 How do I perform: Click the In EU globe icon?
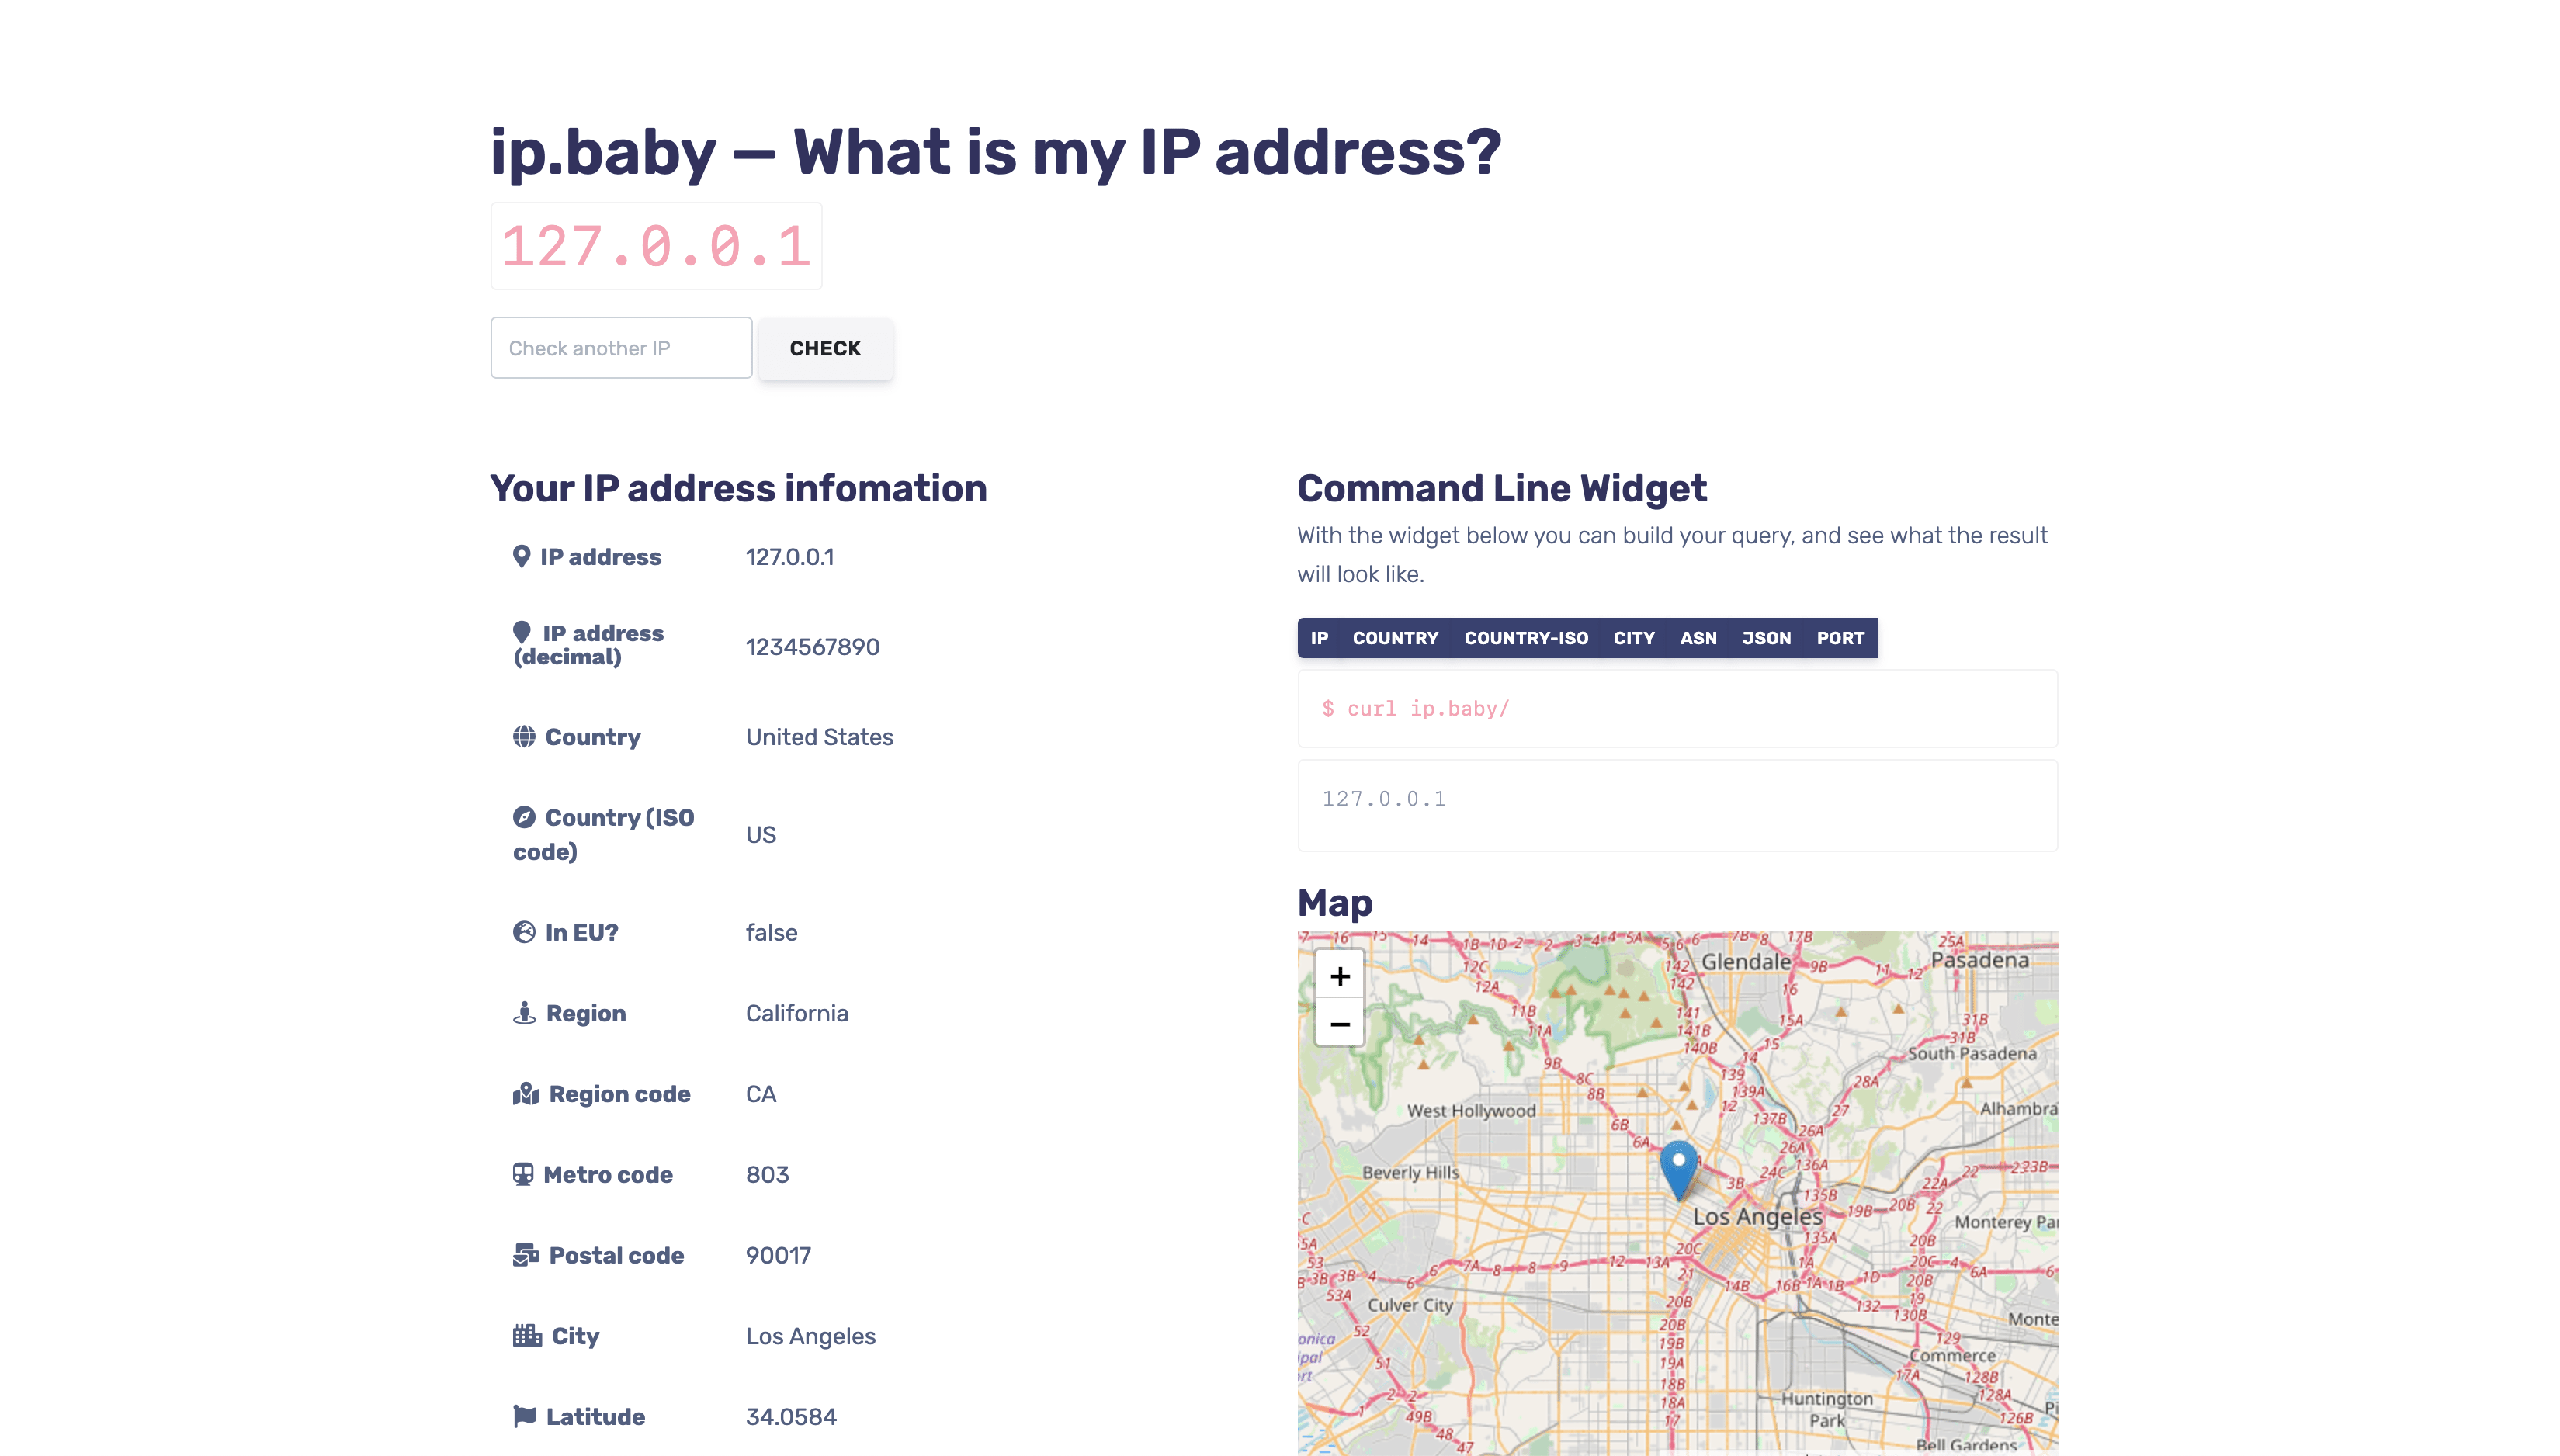(x=524, y=931)
